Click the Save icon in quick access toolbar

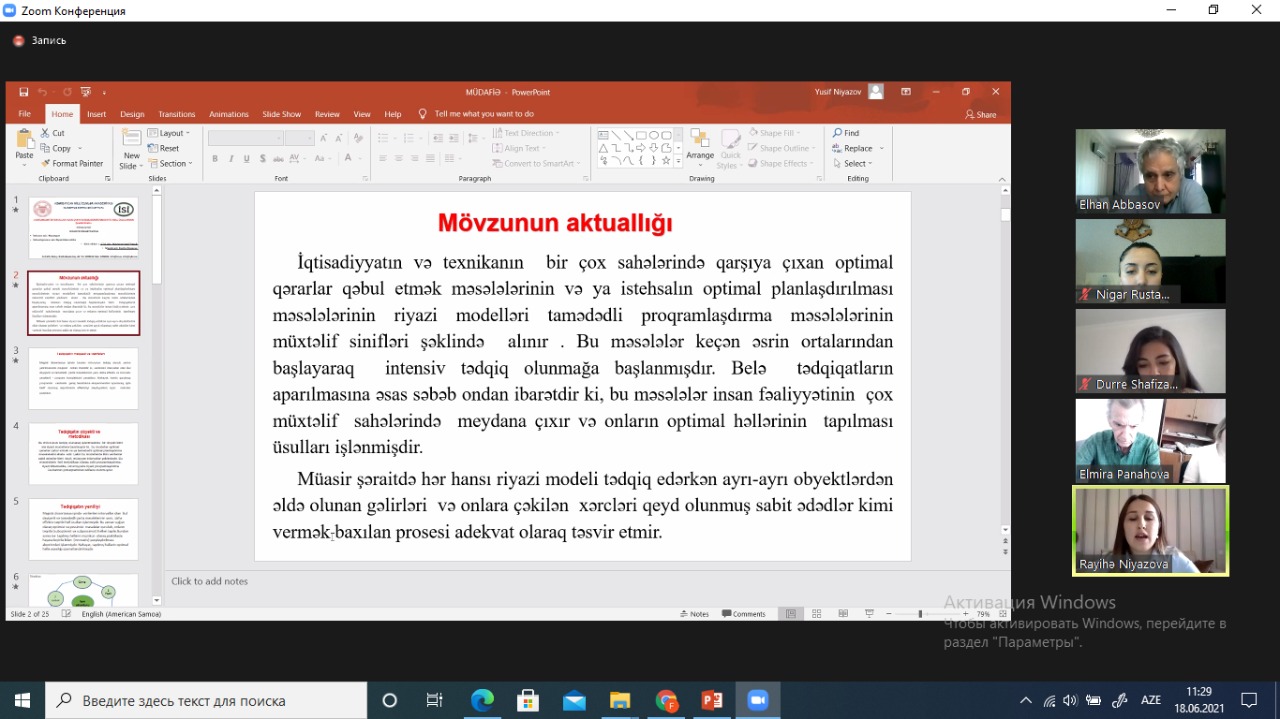(x=24, y=92)
